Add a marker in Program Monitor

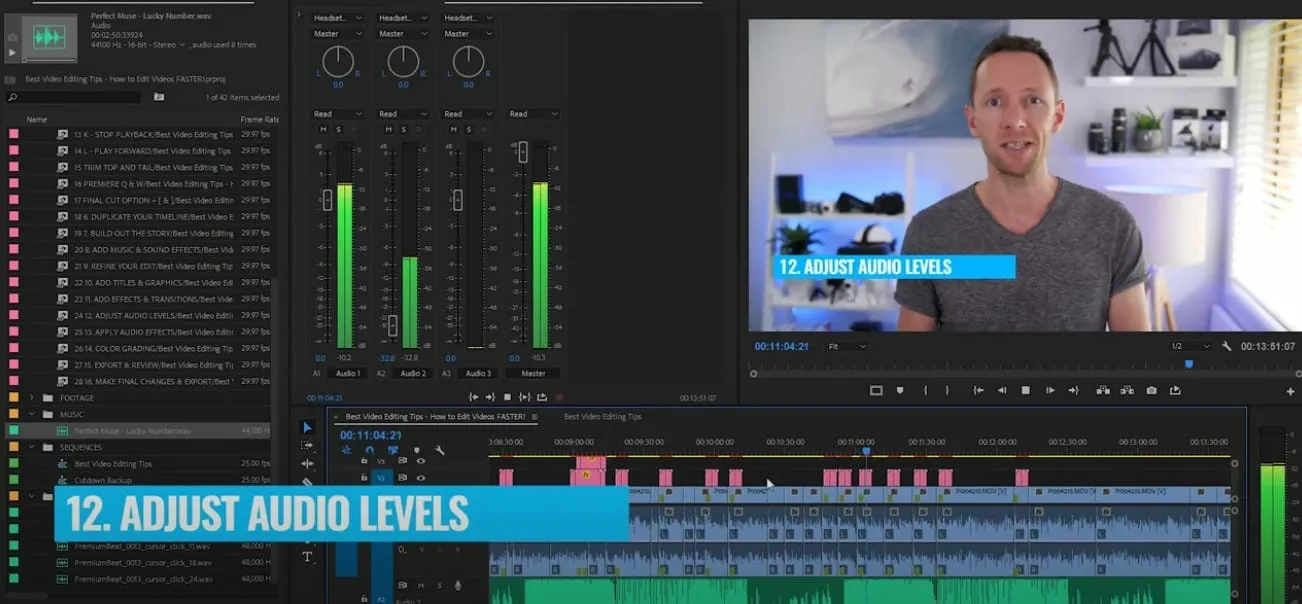(900, 390)
